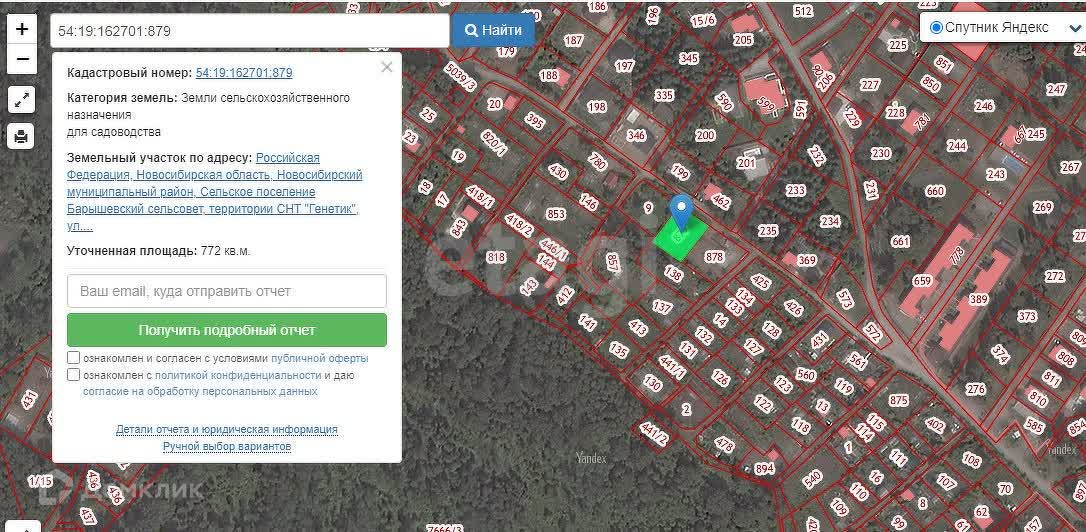This screenshot has width=1086, height=532.
Task: Select parcel labeled 235 on map
Action: 767,231
